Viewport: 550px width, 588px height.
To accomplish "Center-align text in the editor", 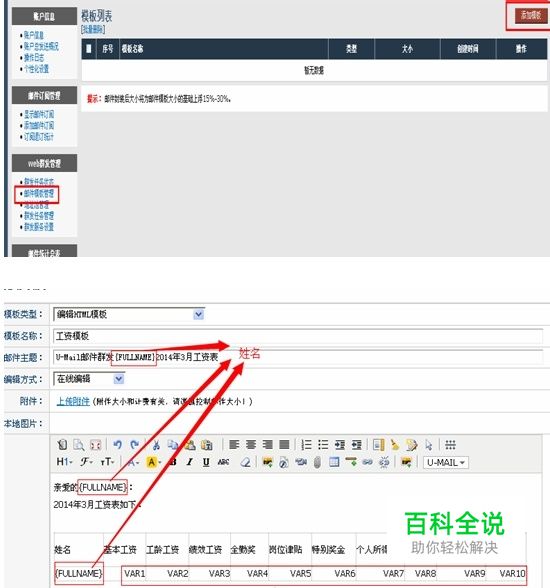I will [x=251, y=445].
